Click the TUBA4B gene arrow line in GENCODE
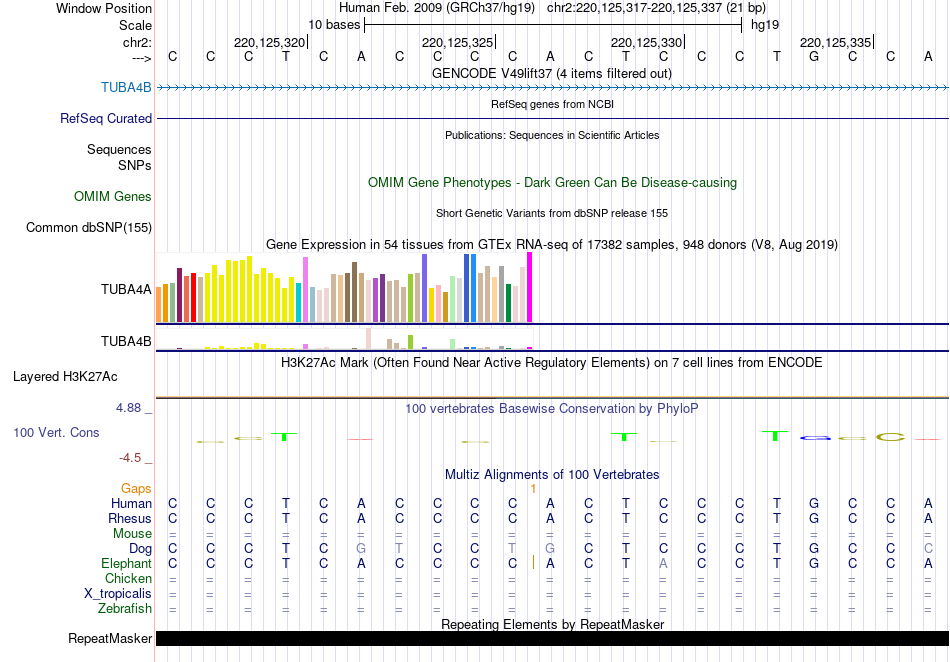This screenshot has height=662, width=950. coord(552,88)
